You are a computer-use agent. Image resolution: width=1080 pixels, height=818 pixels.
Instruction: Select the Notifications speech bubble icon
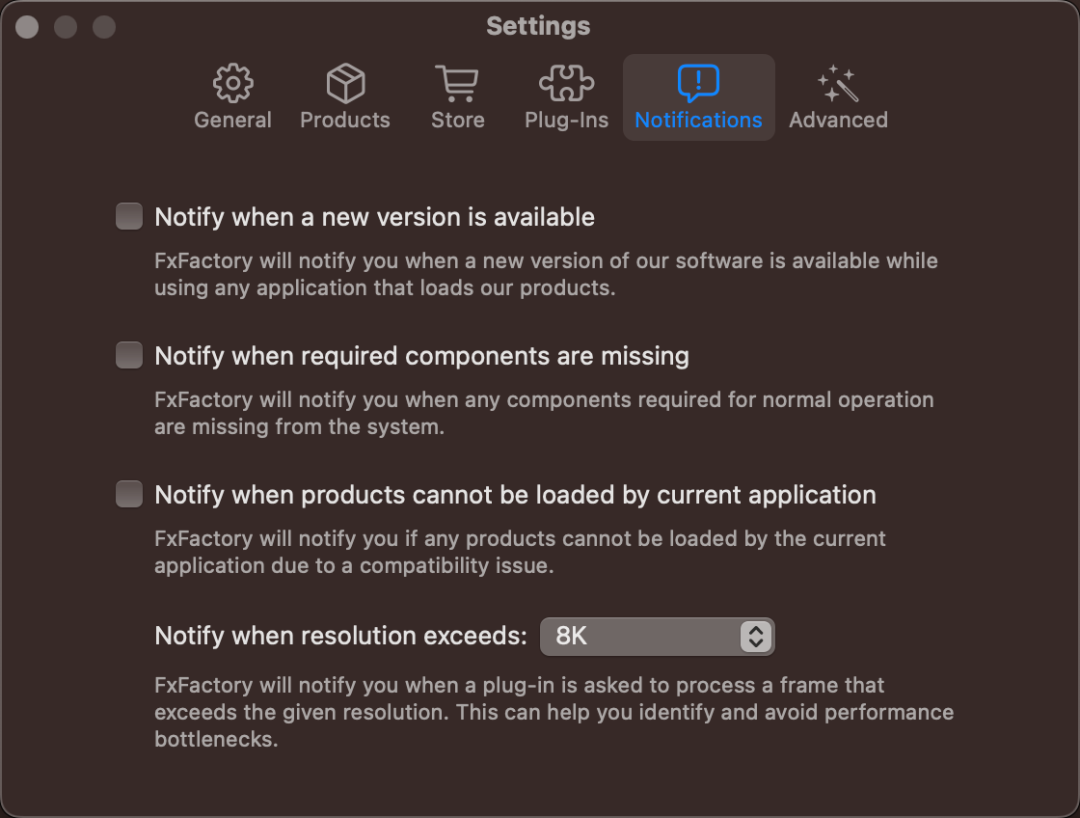coord(698,83)
